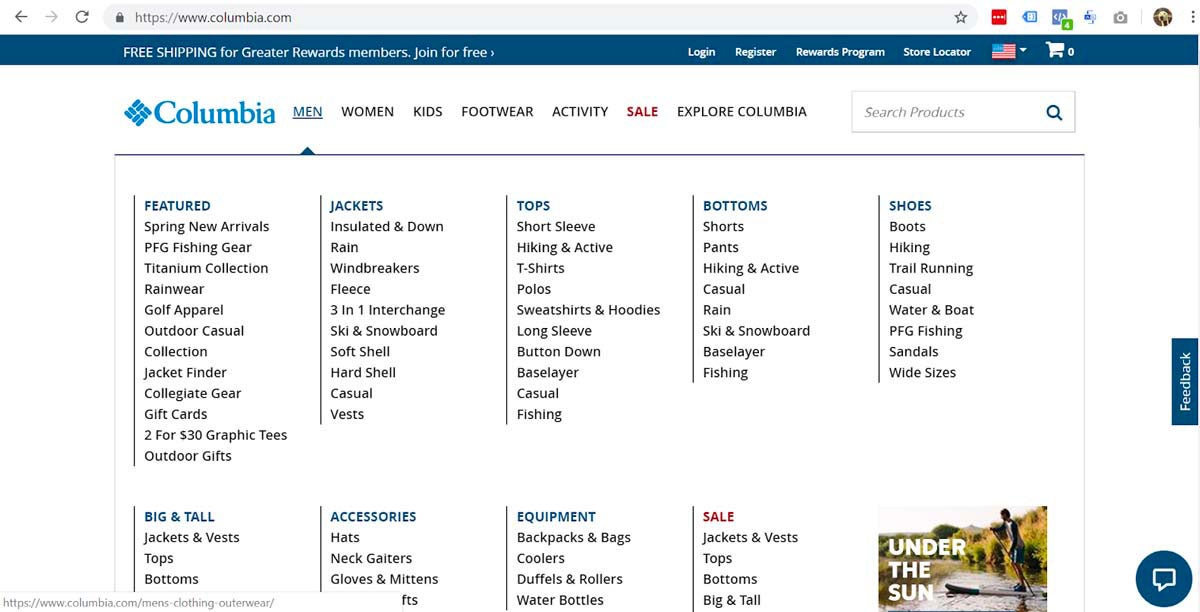This screenshot has height=612, width=1200.
Task: Click the BIG & TALL heading
Action: point(179,516)
